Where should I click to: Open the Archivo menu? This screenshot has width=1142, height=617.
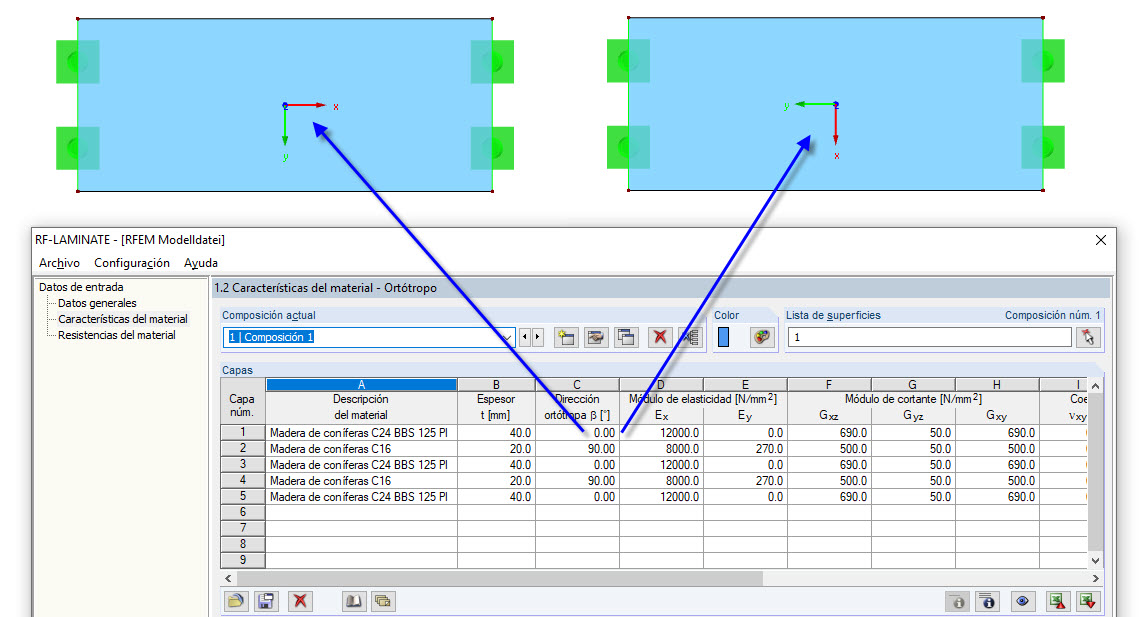pos(59,263)
